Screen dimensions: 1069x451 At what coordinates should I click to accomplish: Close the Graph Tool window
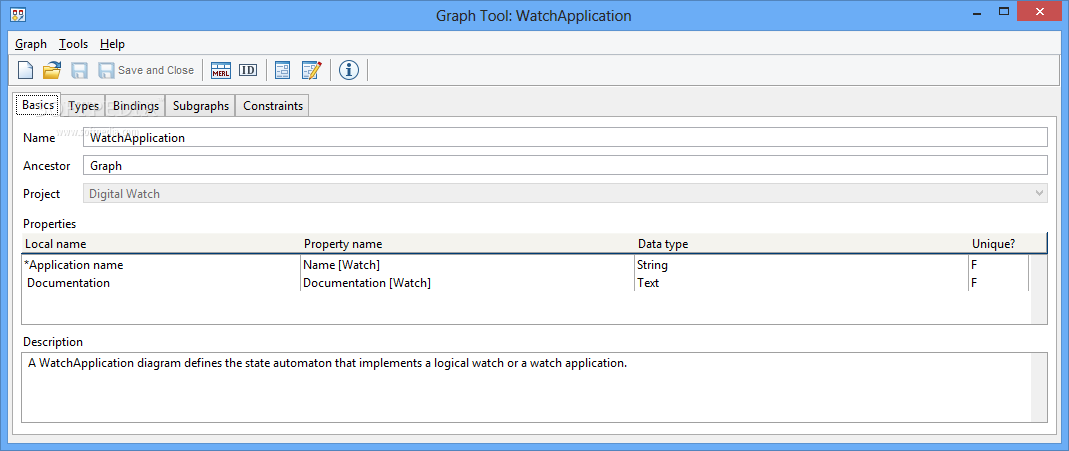tap(1040, 11)
